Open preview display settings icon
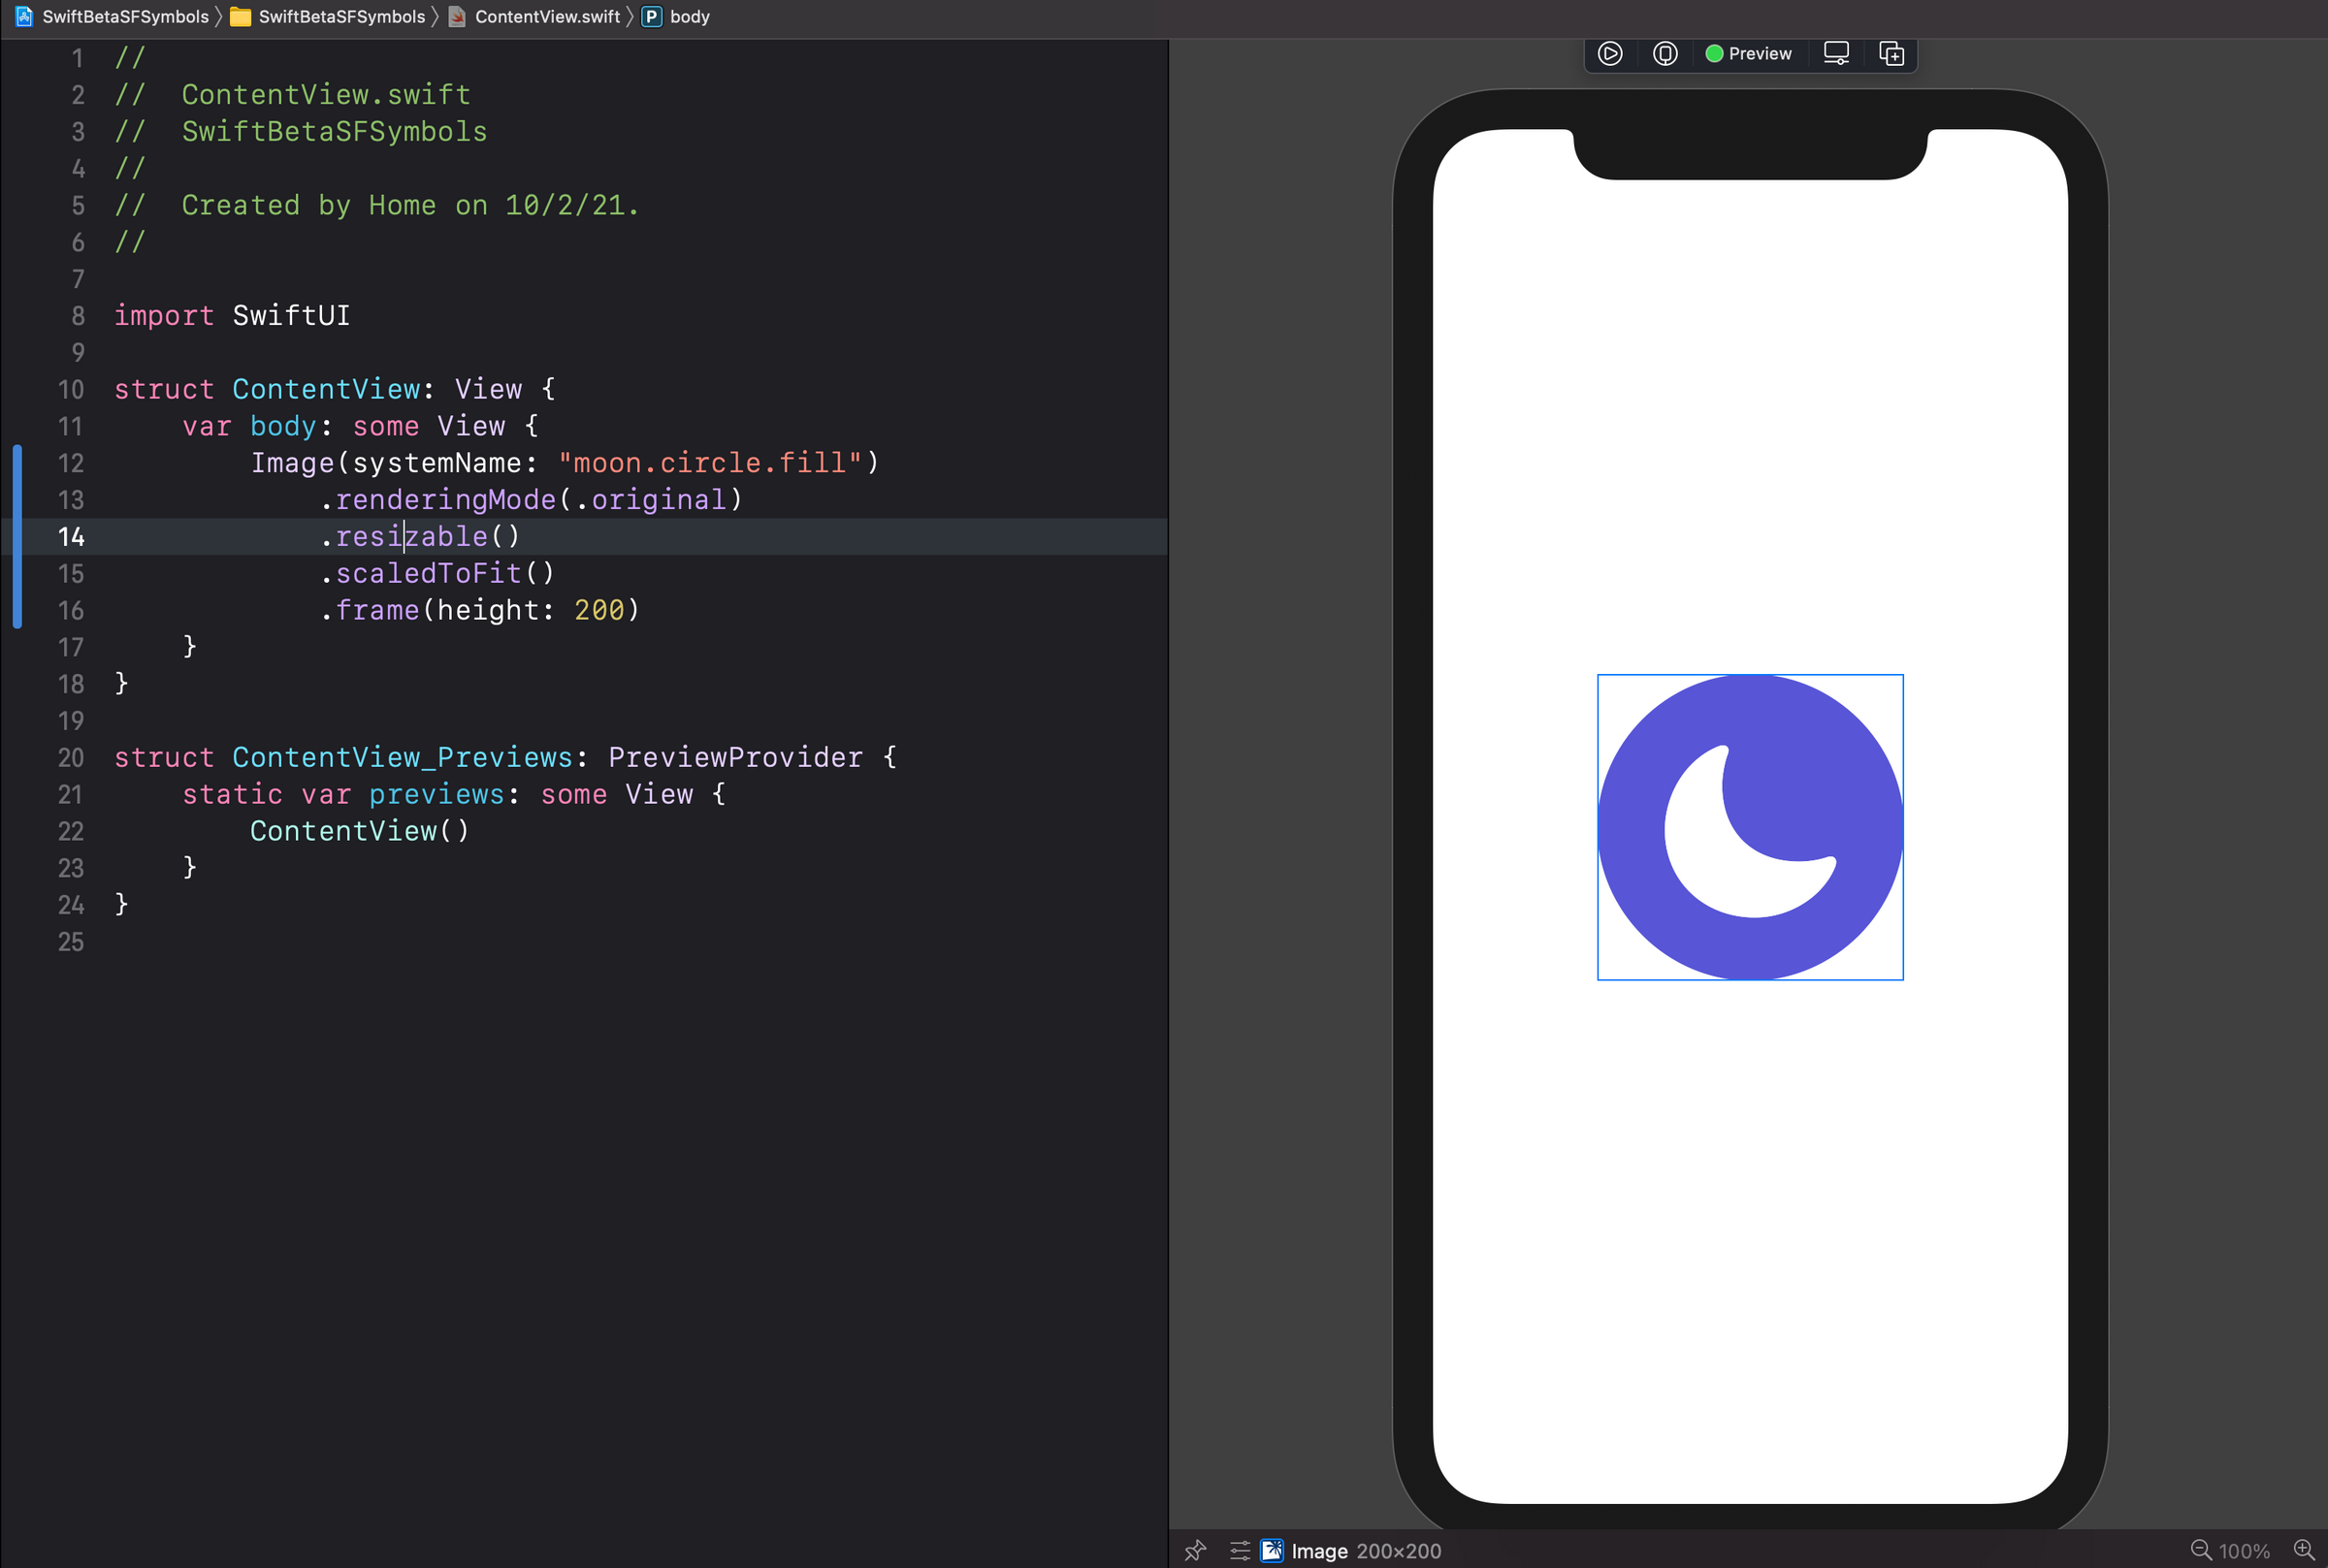Viewport: 2328px width, 1568px height. click(x=1836, y=53)
